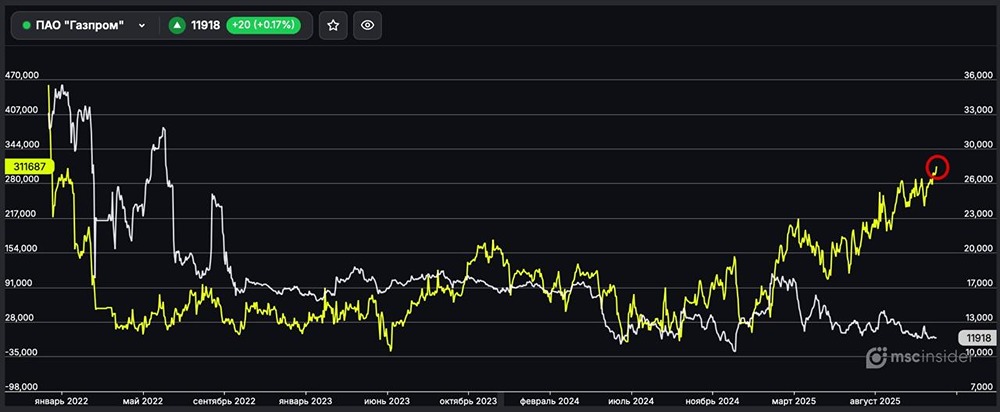Select the октябрь 2023 date on the axis
1000x412 pixels.
pos(468,400)
